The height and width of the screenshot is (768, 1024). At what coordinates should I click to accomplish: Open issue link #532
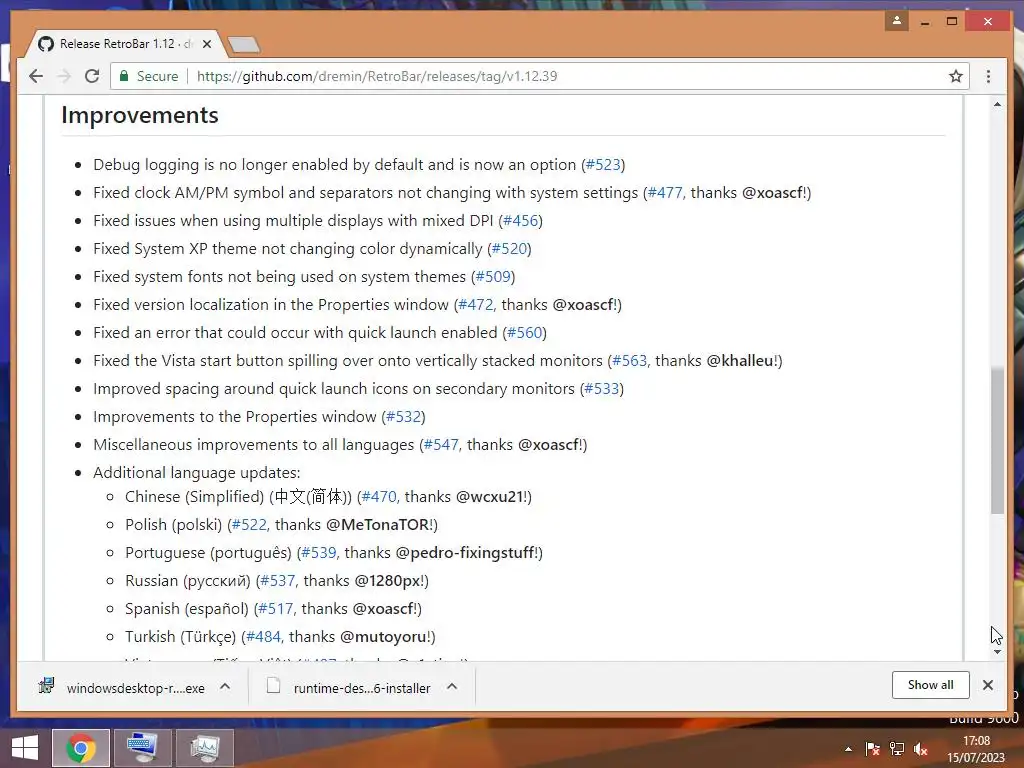(403, 417)
